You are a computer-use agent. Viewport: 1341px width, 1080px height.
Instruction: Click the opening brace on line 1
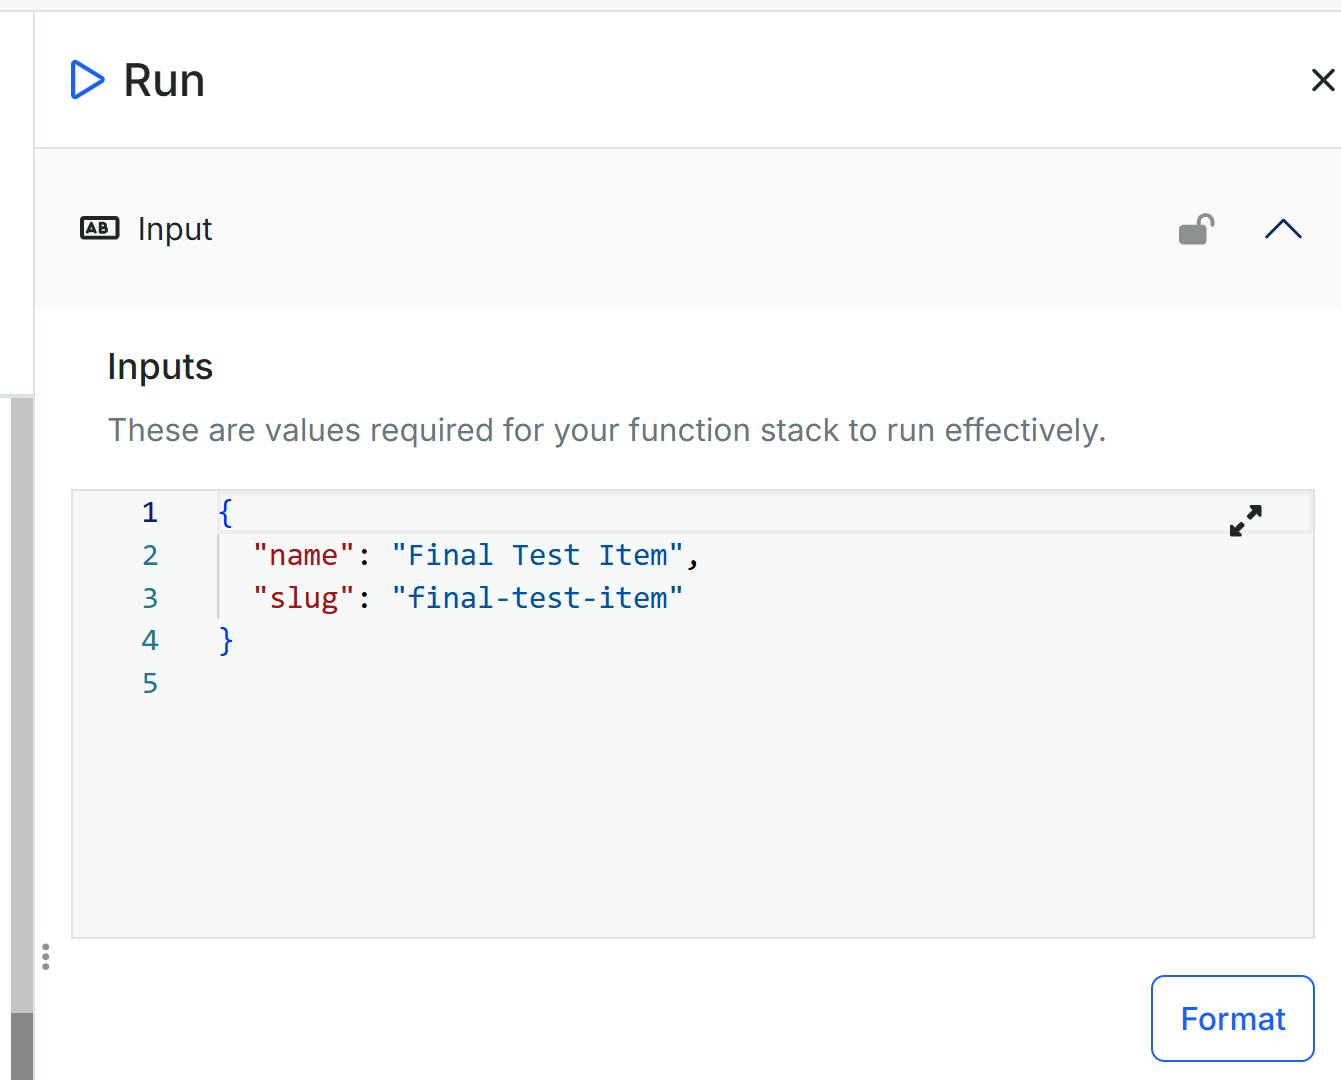[226, 513]
